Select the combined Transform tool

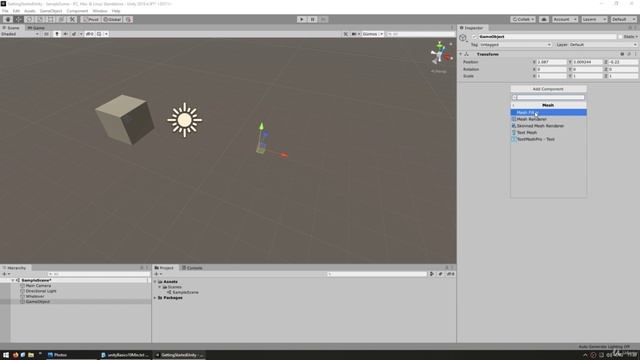click(x=61, y=19)
